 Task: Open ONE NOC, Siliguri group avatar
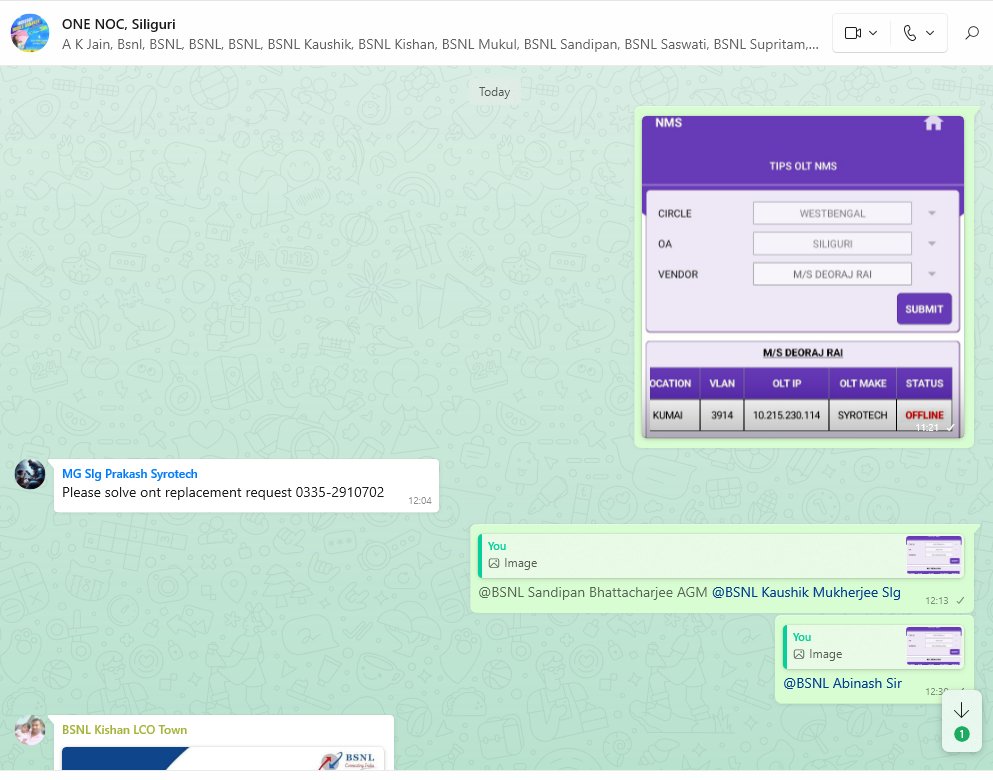[30, 33]
